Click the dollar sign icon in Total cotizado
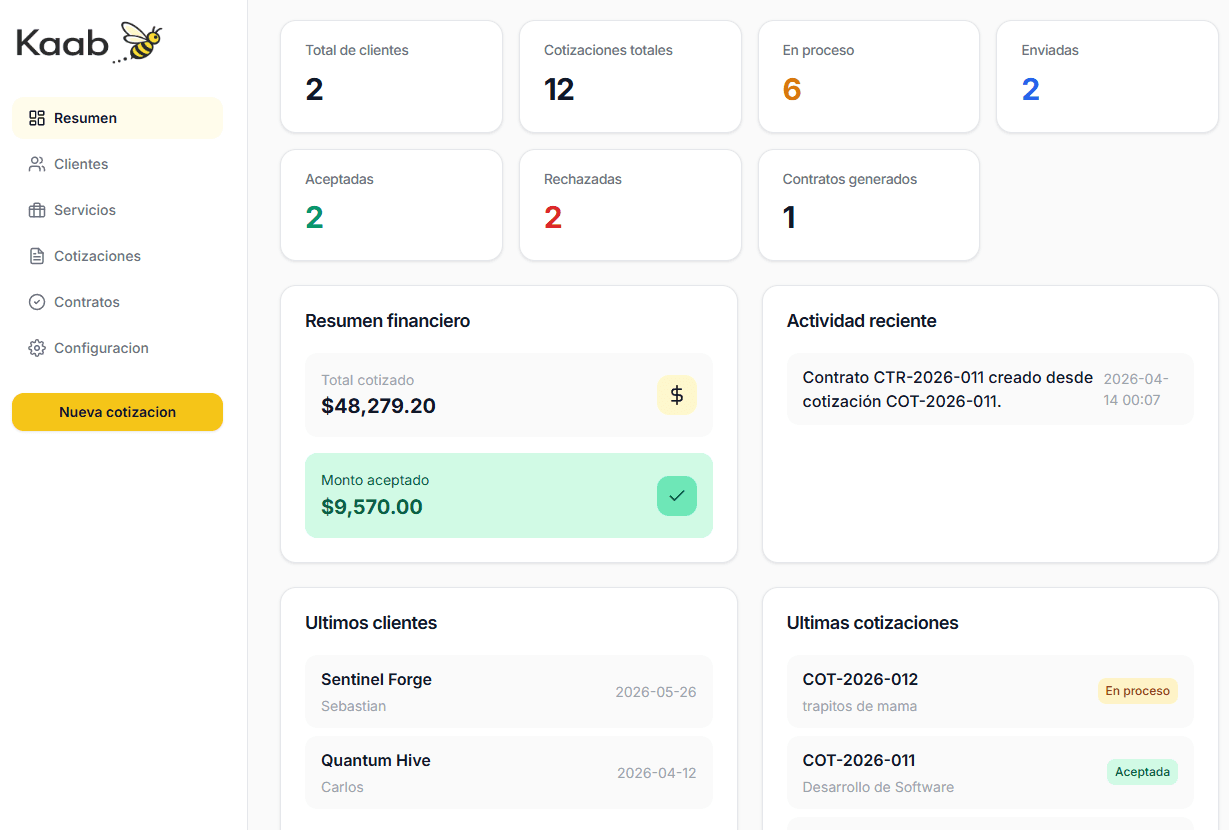The height and width of the screenshot is (830, 1229). (x=677, y=395)
